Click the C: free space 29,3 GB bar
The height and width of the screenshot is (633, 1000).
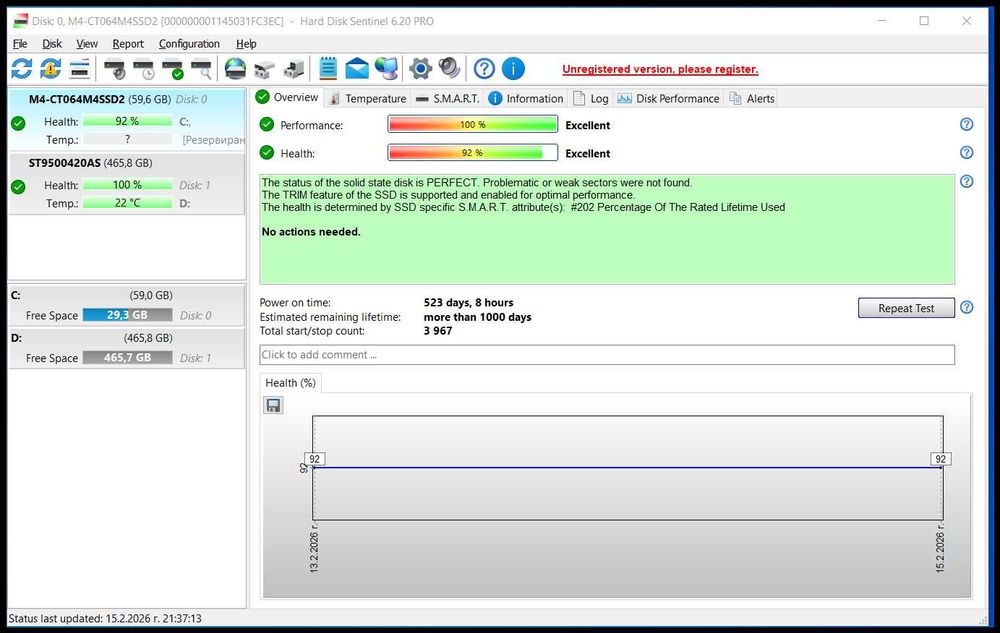tap(128, 315)
